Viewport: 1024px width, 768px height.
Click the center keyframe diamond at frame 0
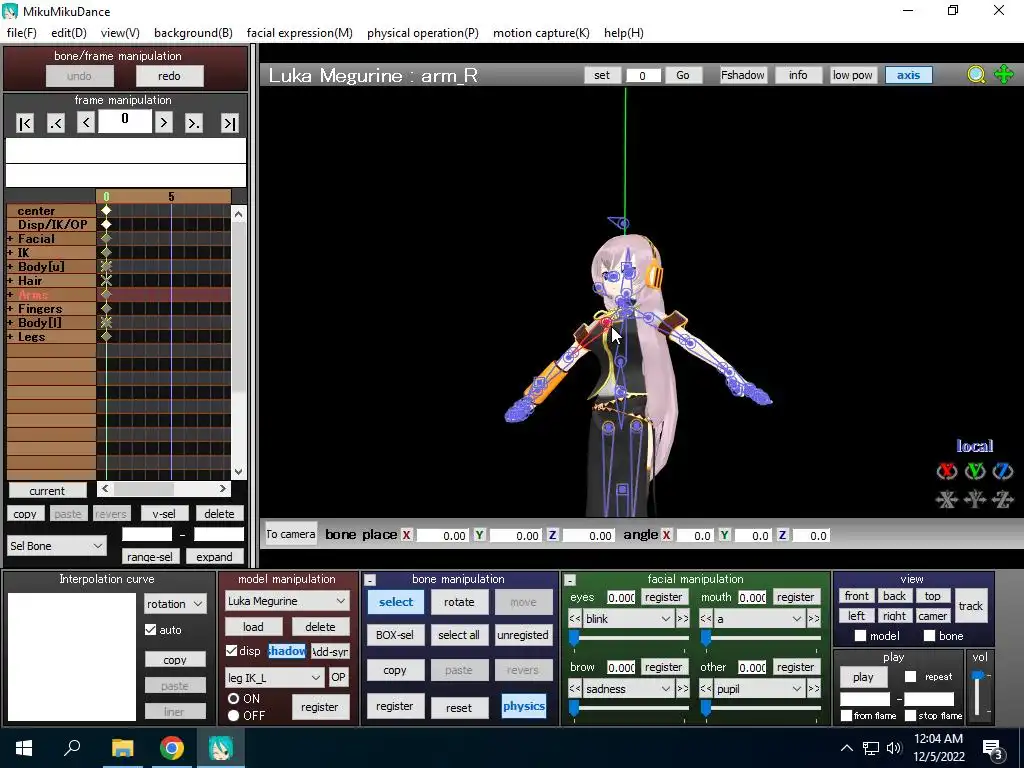coord(106,210)
